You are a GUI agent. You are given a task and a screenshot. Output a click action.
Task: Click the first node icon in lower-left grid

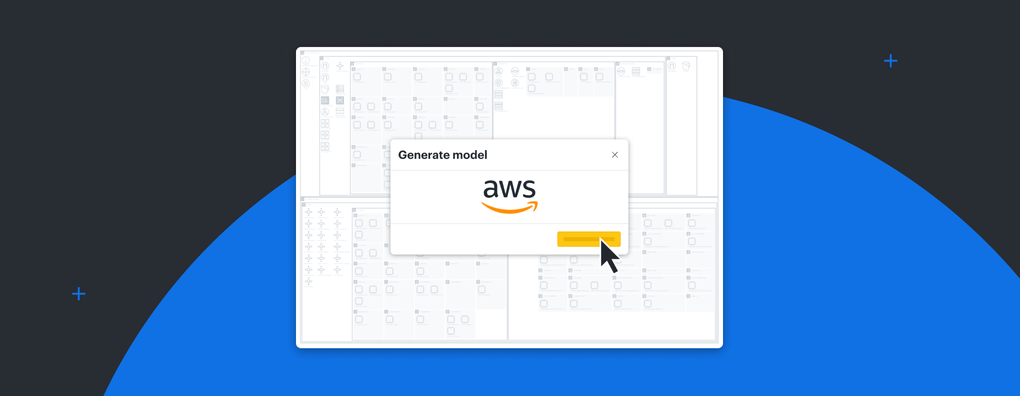[x=308, y=212]
